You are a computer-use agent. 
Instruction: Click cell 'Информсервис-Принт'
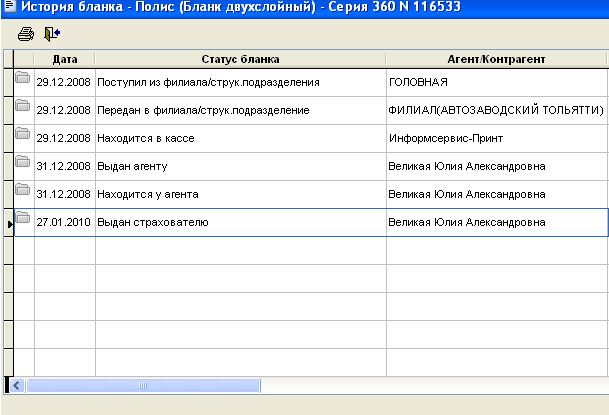(x=498, y=139)
